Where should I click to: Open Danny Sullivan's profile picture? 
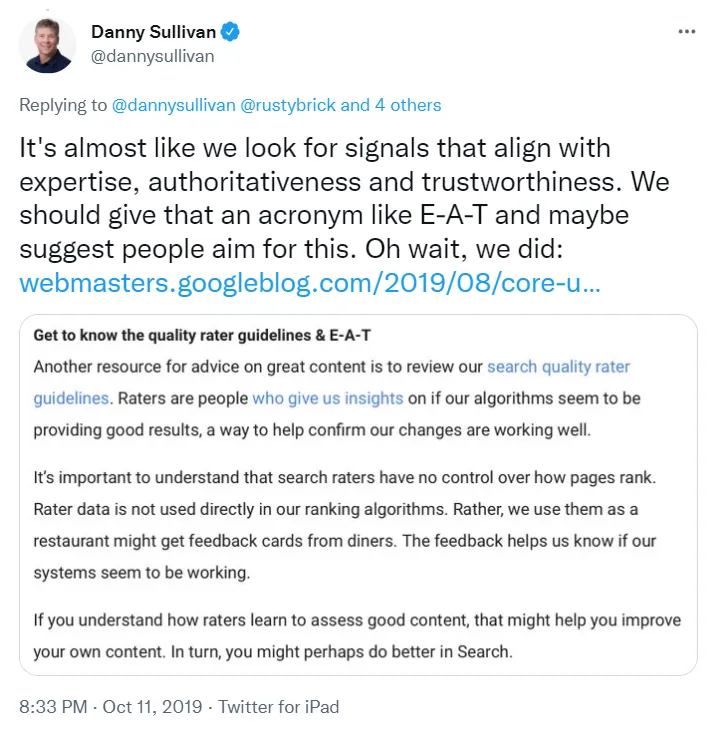tap(47, 44)
